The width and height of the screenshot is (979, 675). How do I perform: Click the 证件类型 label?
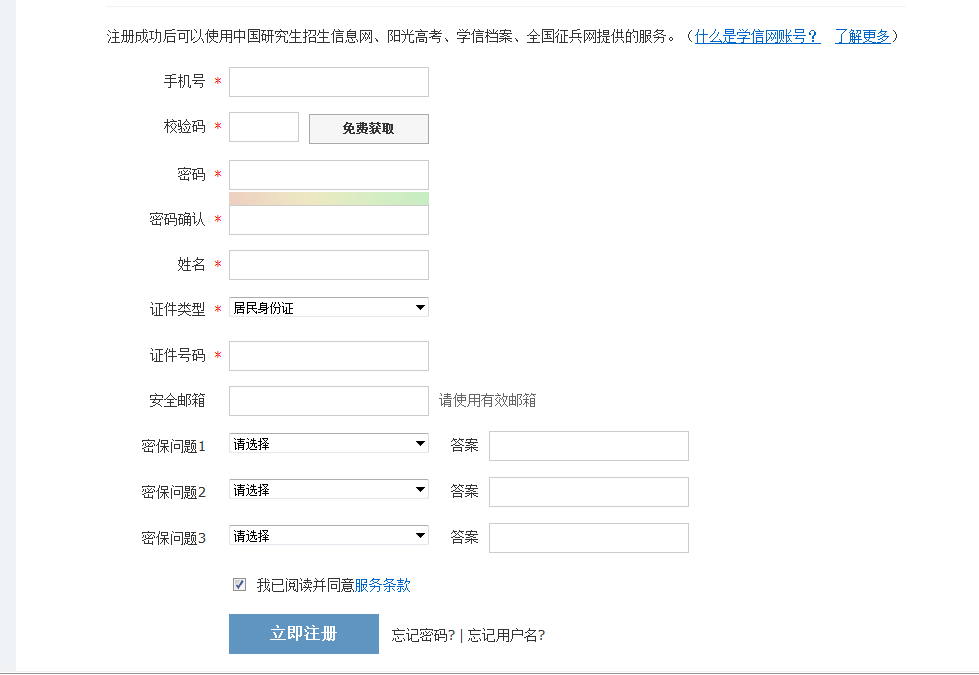click(177, 309)
